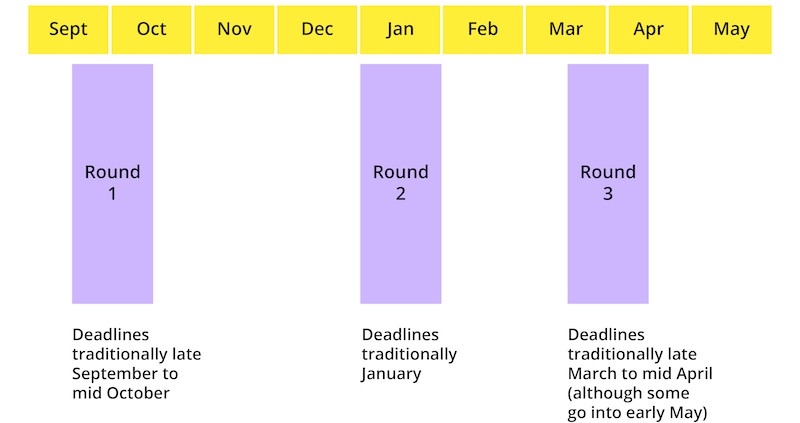Viewport: 800px width, 423px height.
Task: Click the "mid October" text line
Action: [121, 393]
